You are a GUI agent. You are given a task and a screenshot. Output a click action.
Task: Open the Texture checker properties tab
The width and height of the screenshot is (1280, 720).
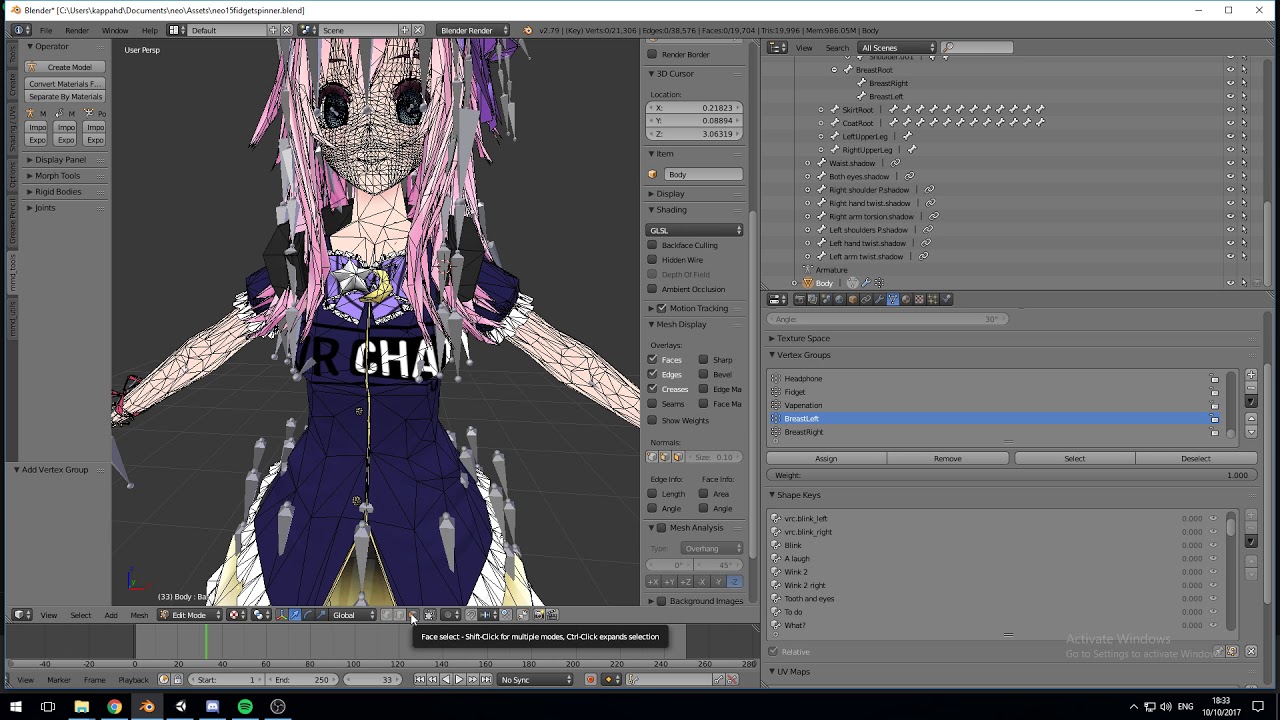[919, 299]
